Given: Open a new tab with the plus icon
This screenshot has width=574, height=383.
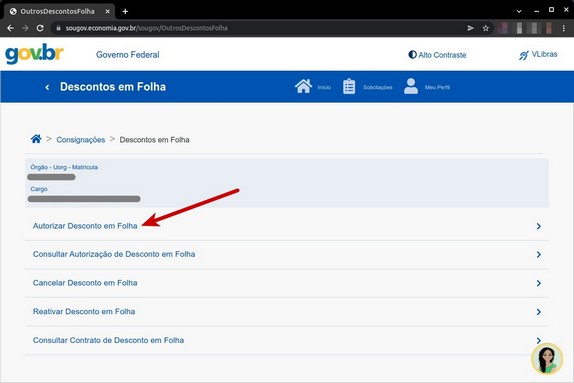Looking at the screenshot, I should (x=125, y=11).
